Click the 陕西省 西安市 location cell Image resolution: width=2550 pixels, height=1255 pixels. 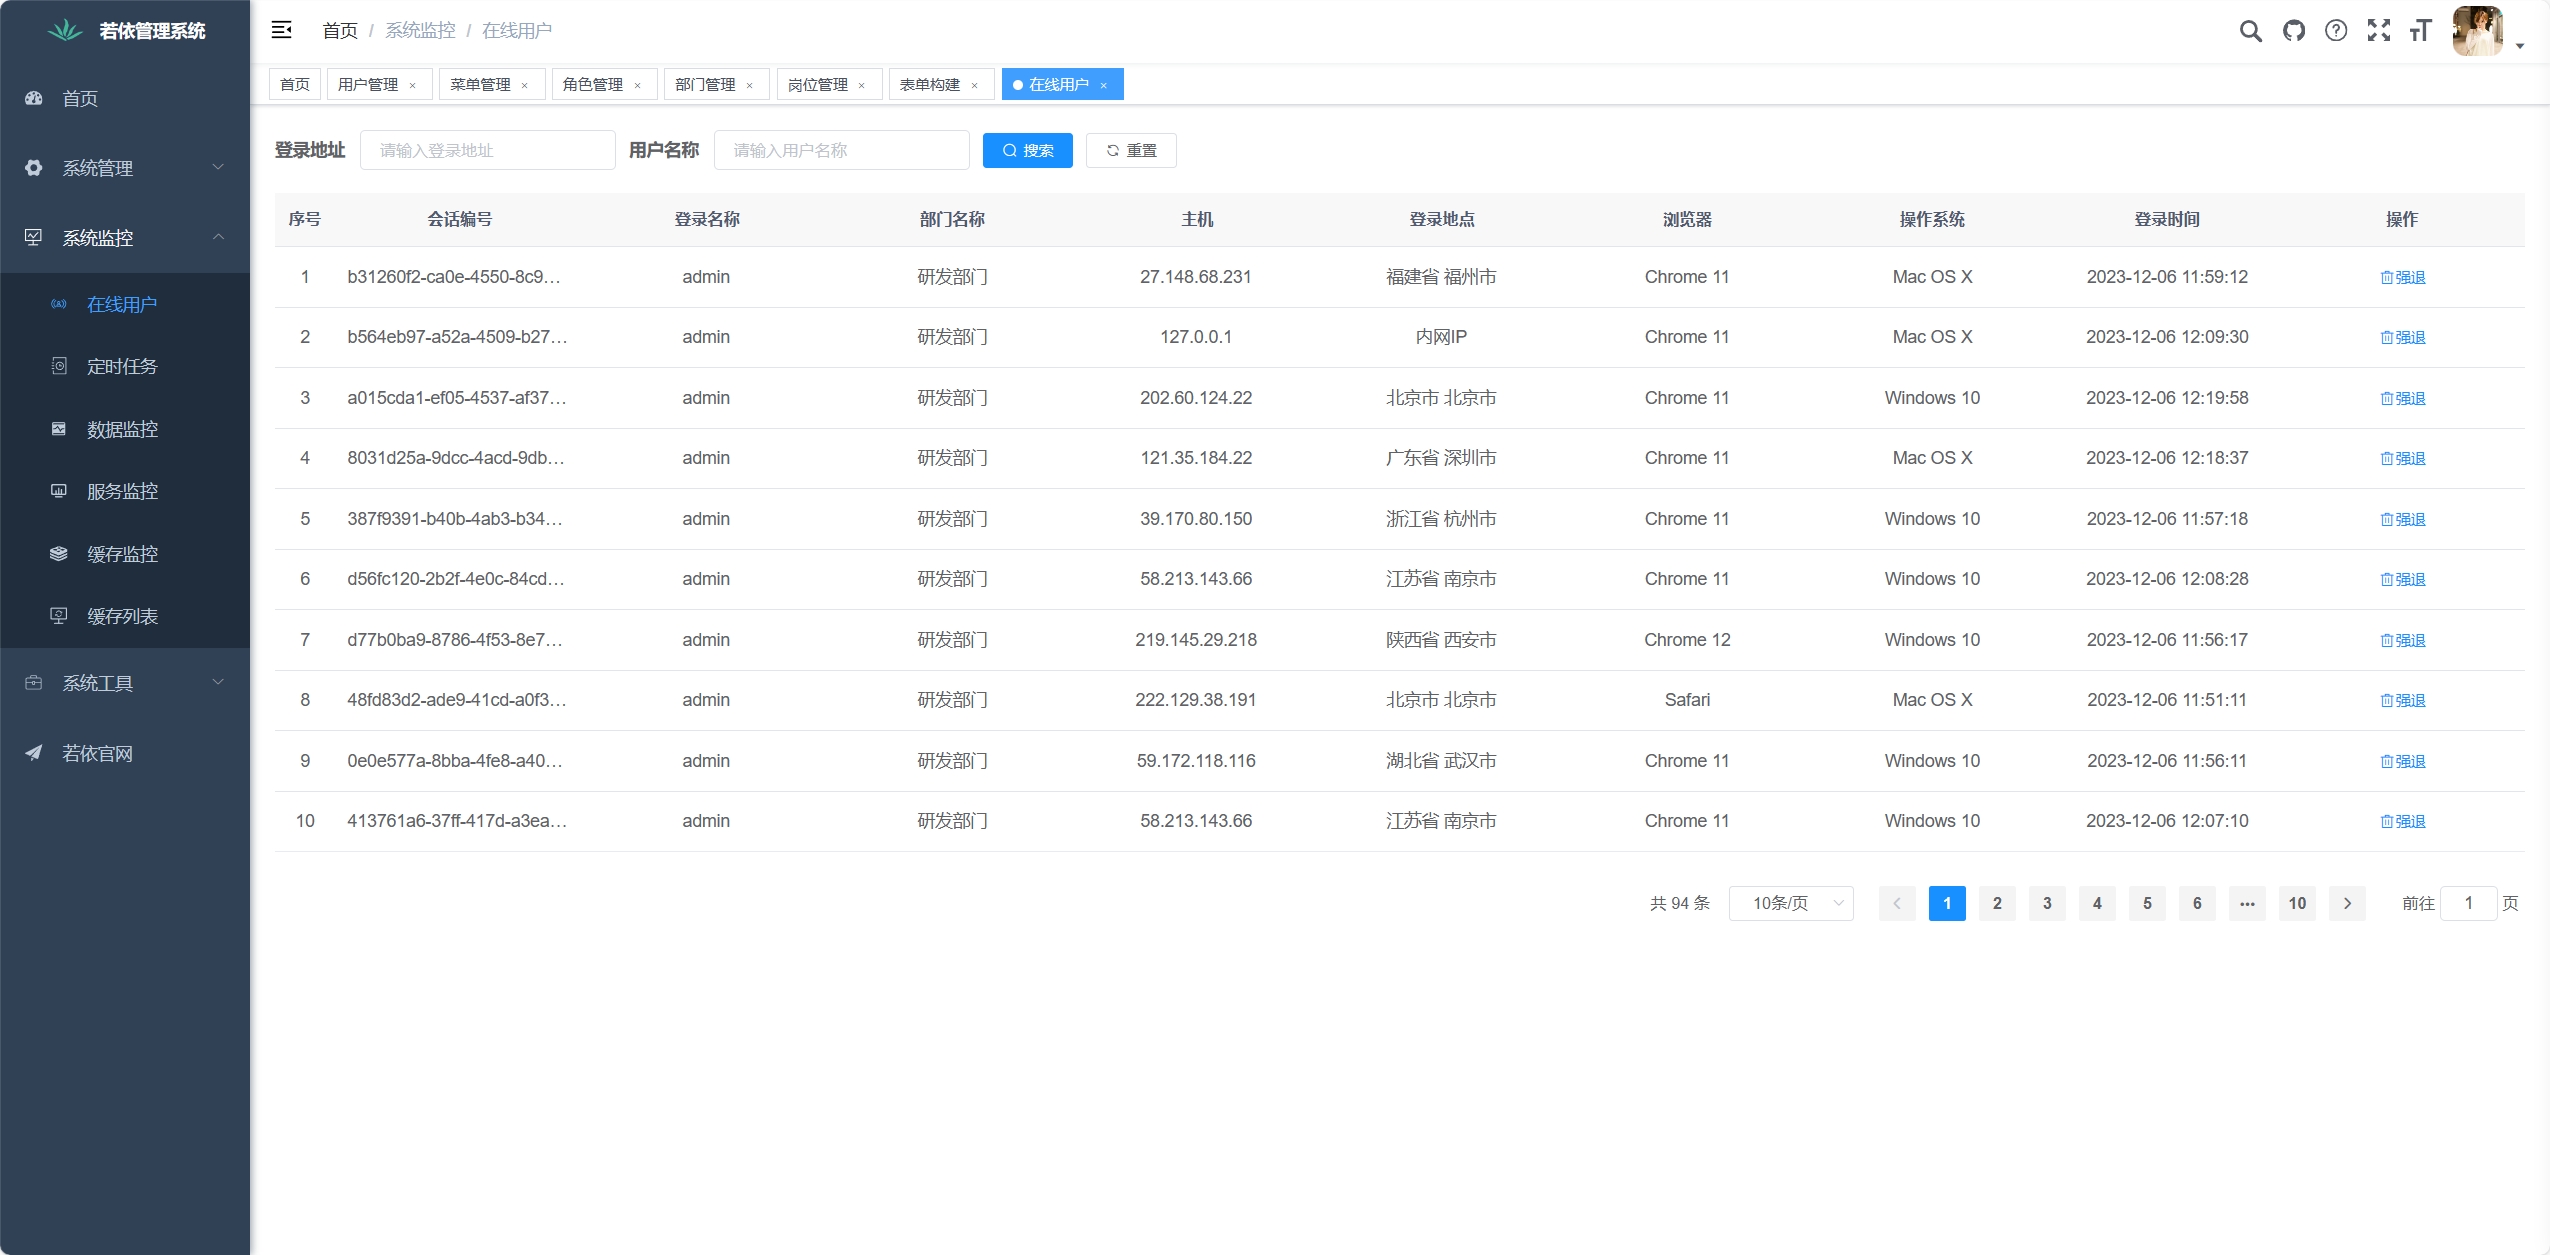(x=1441, y=640)
